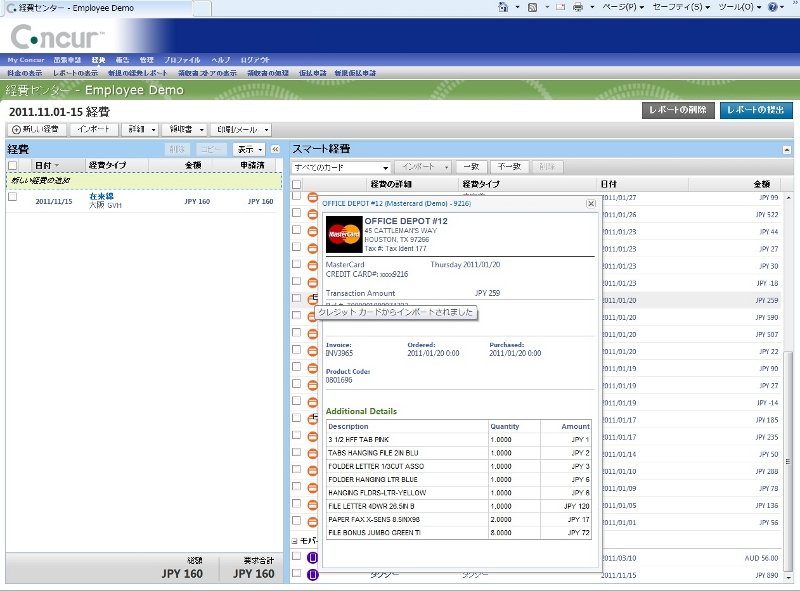The width and height of the screenshot is (800, 591).
Task: Click the scroll-down arrow of スマート経費 list
Action: coord(788,577)
